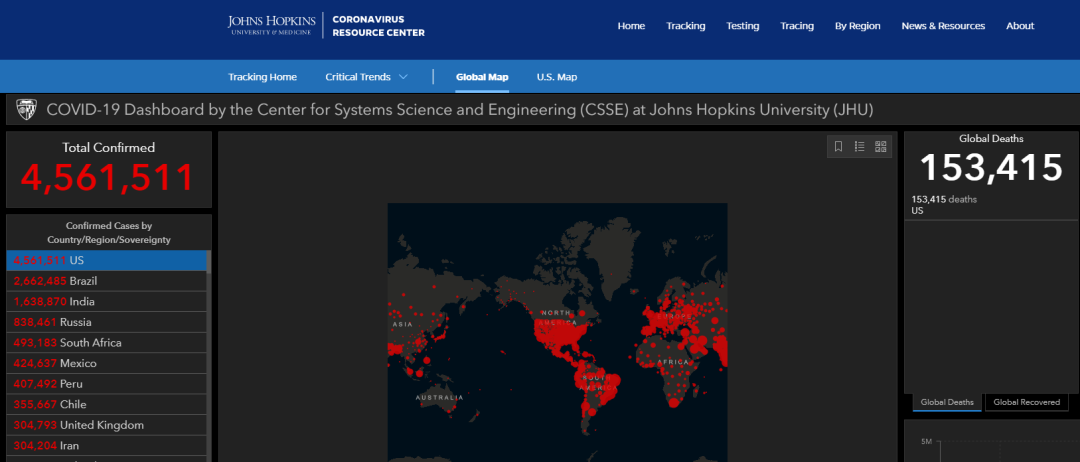This screenshot has width=1080, height=462.
Task: Select Iran in the confirmed cases list
Action: tap(106, 446)
